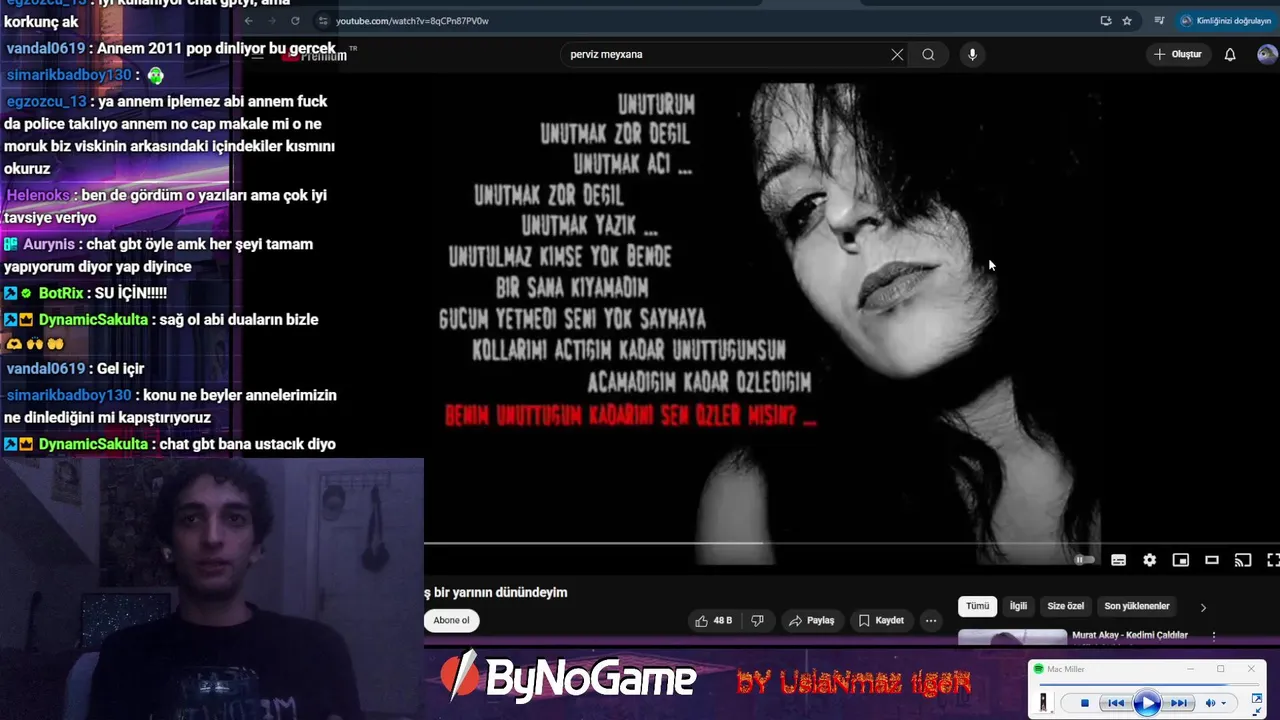Switch to theater mode
The image size is (1280, 720).
tap(1212, 560)
